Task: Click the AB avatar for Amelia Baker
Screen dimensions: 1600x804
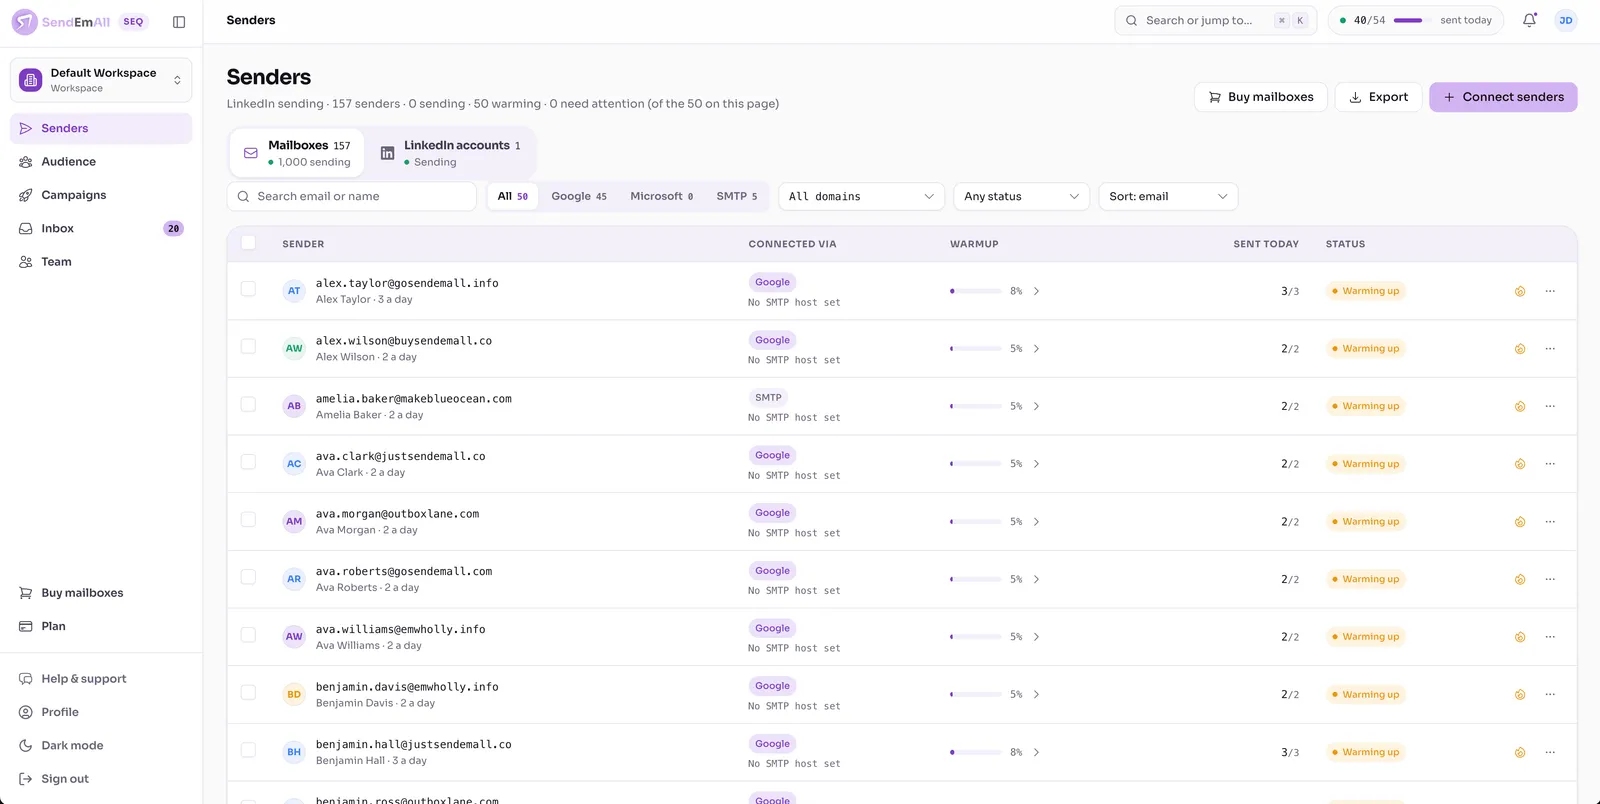Action: pyautogui.click(x=294, y=406)
